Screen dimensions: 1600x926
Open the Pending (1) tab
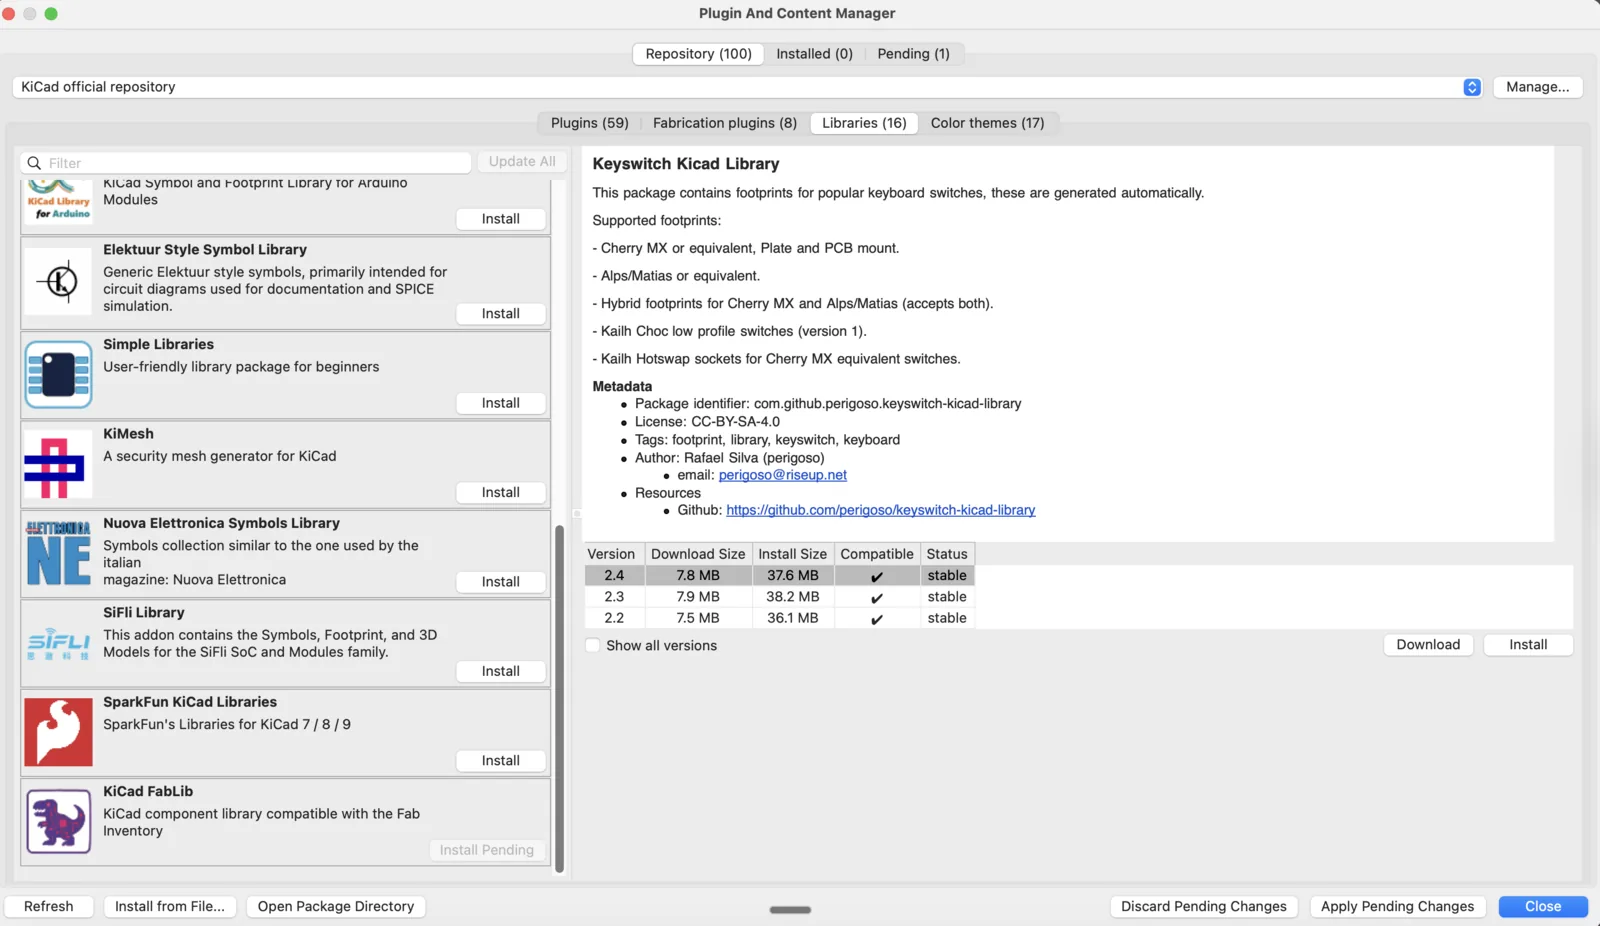point(913,54)
